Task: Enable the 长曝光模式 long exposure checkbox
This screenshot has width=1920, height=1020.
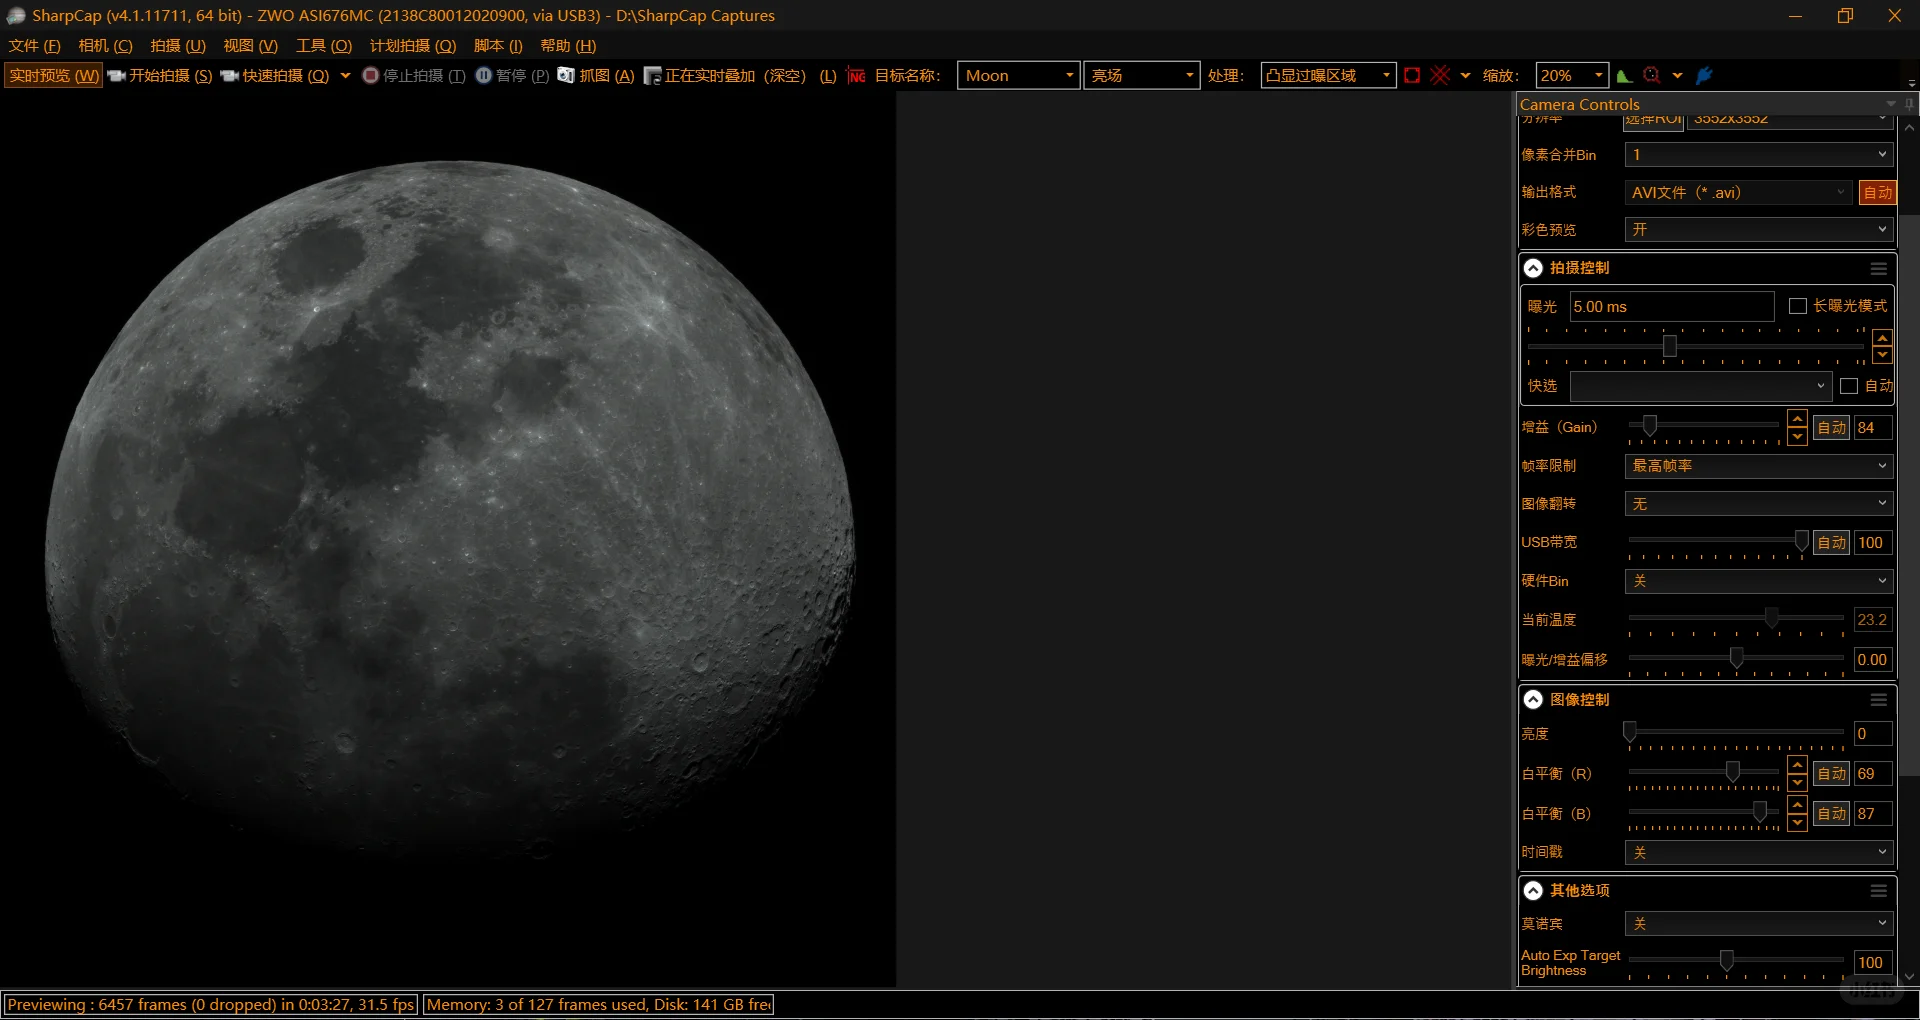Action: (1798, 306)
